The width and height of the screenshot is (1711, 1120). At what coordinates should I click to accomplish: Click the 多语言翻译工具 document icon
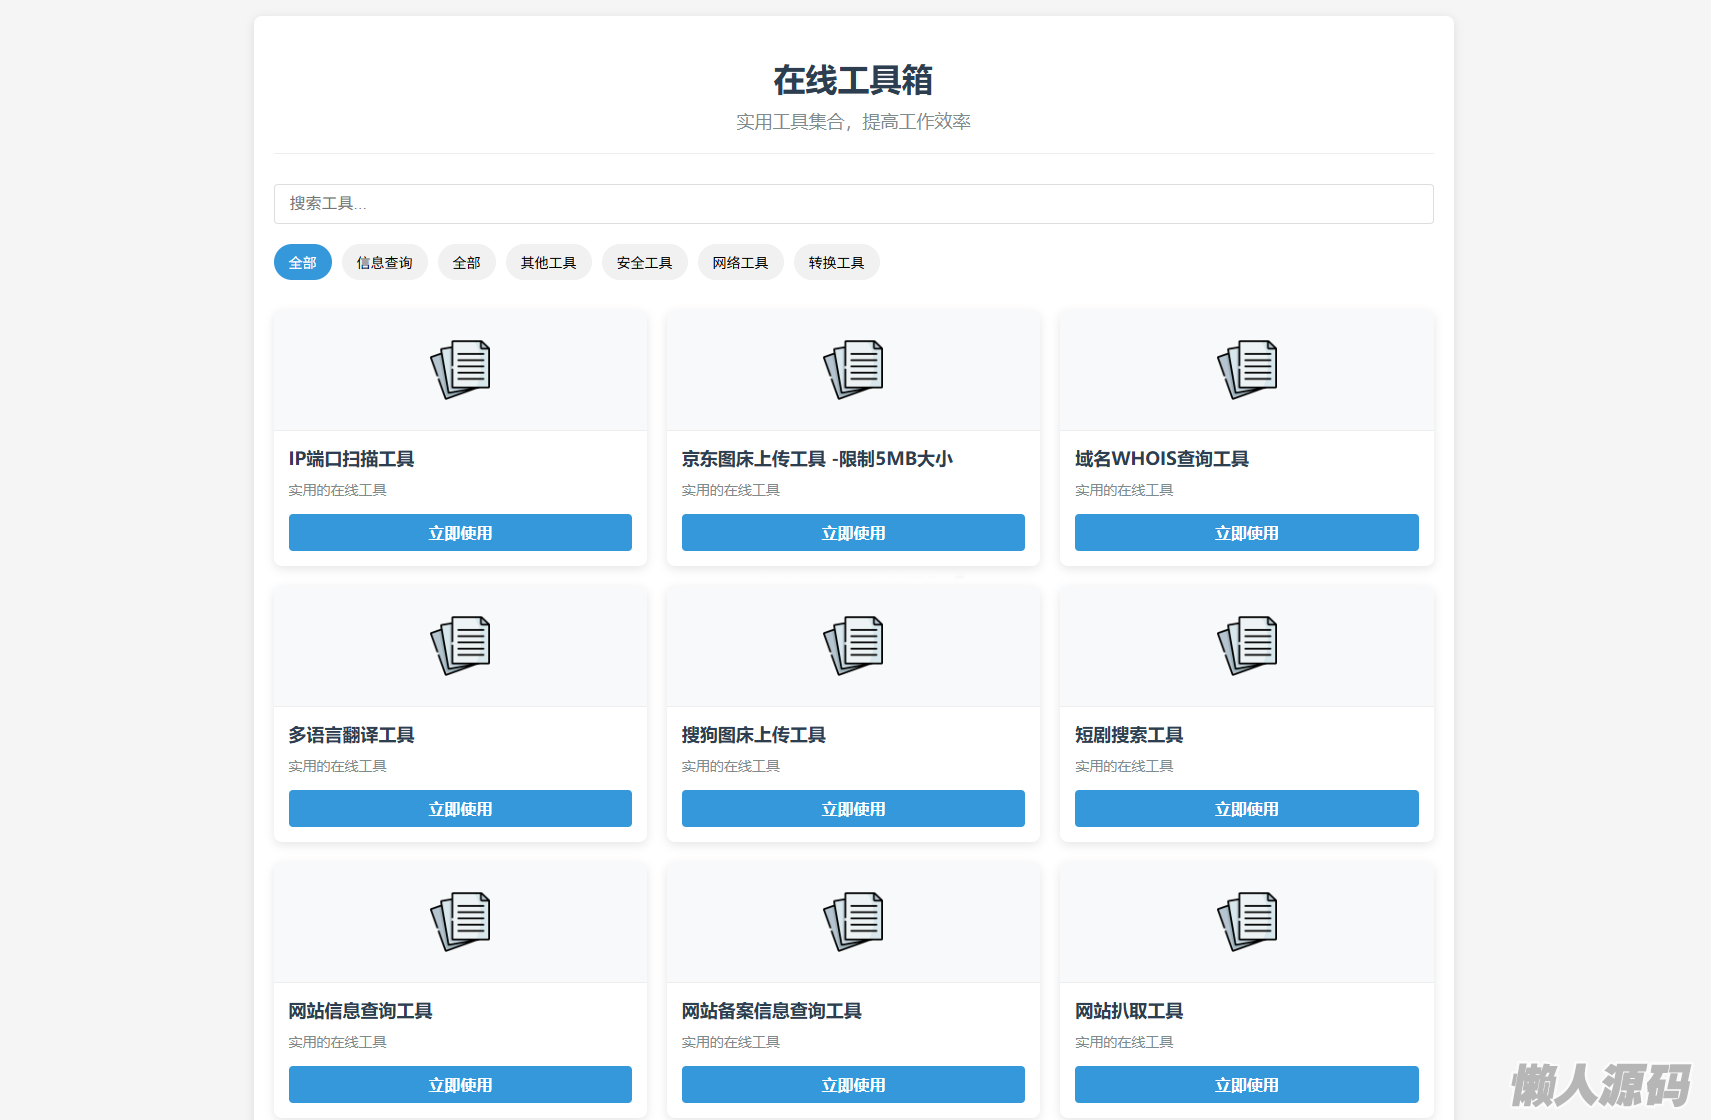tap(460, 645)
